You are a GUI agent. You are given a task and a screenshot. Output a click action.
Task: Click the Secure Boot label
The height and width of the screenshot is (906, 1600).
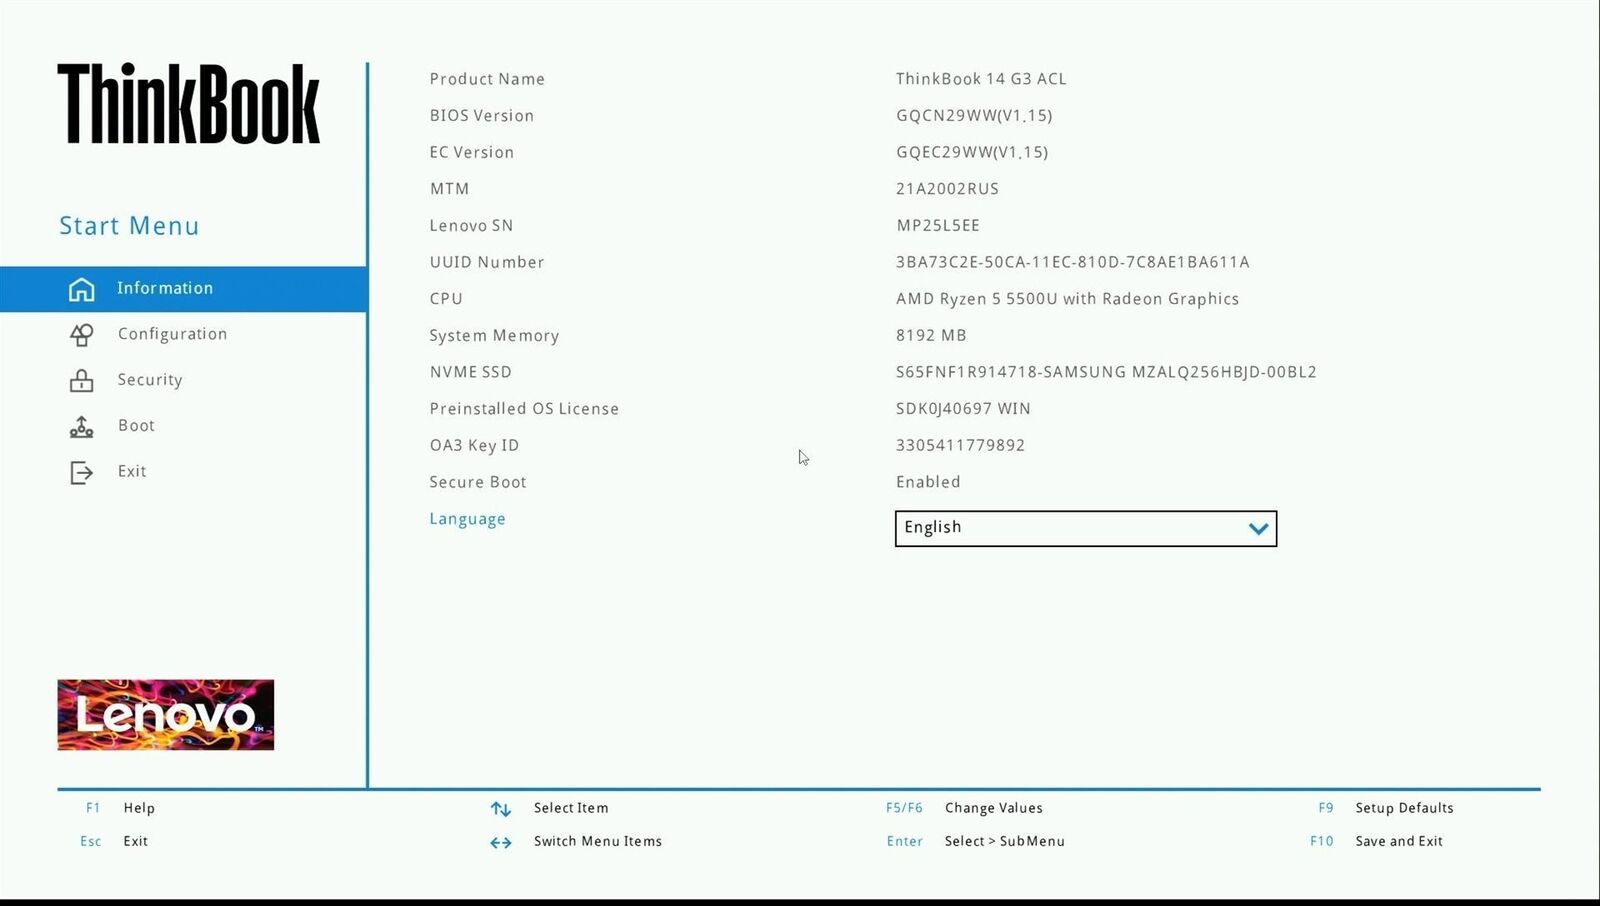478,482
